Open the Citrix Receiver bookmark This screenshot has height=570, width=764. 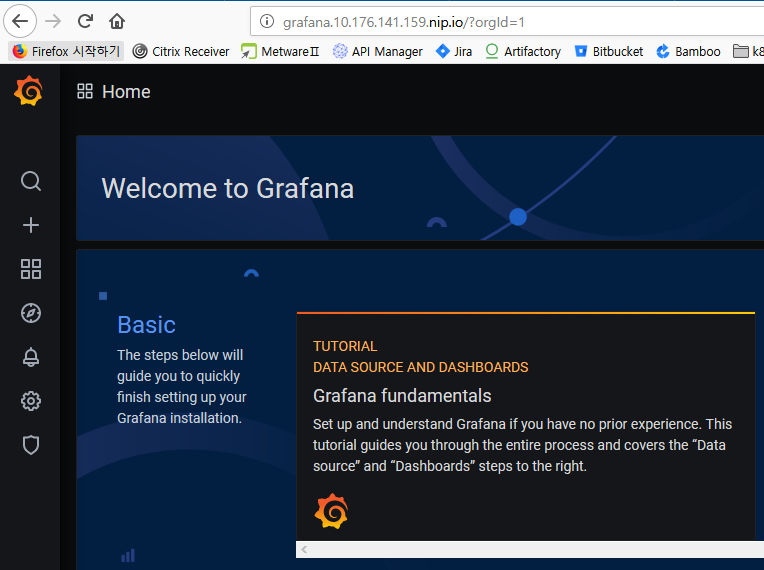(181, 51)
